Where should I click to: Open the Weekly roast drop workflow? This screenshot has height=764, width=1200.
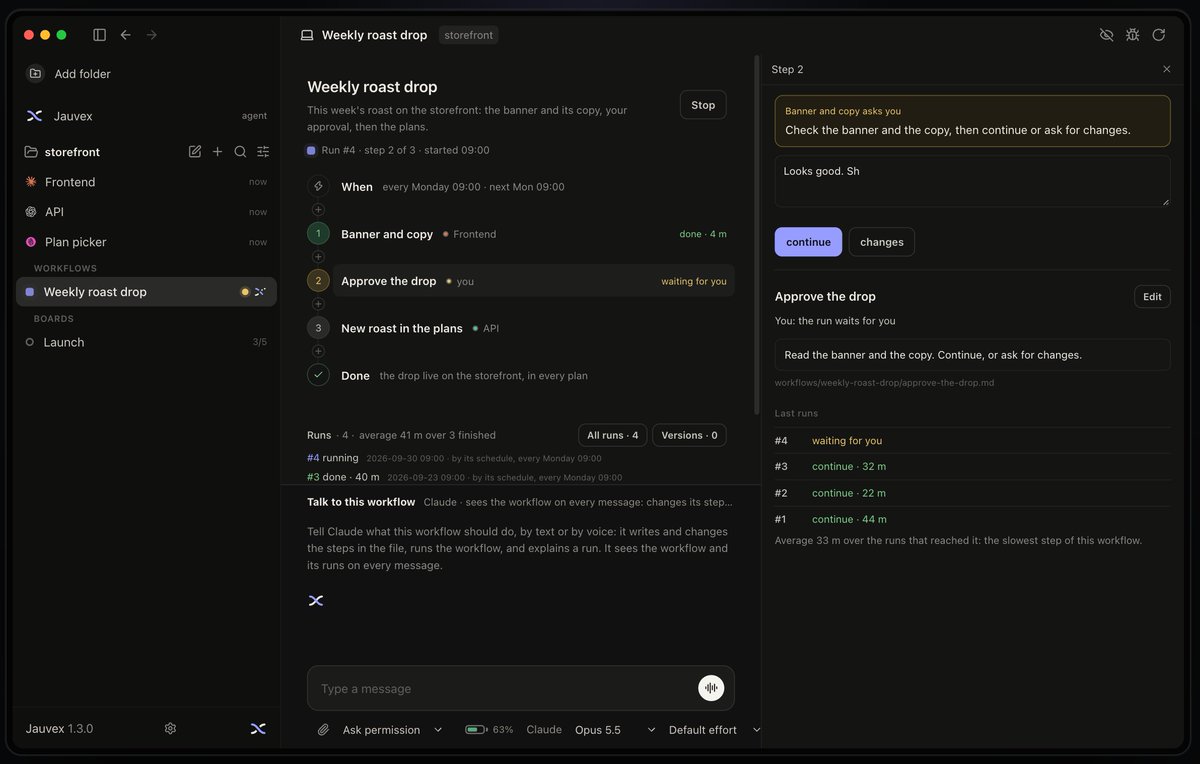coord(146,292)
